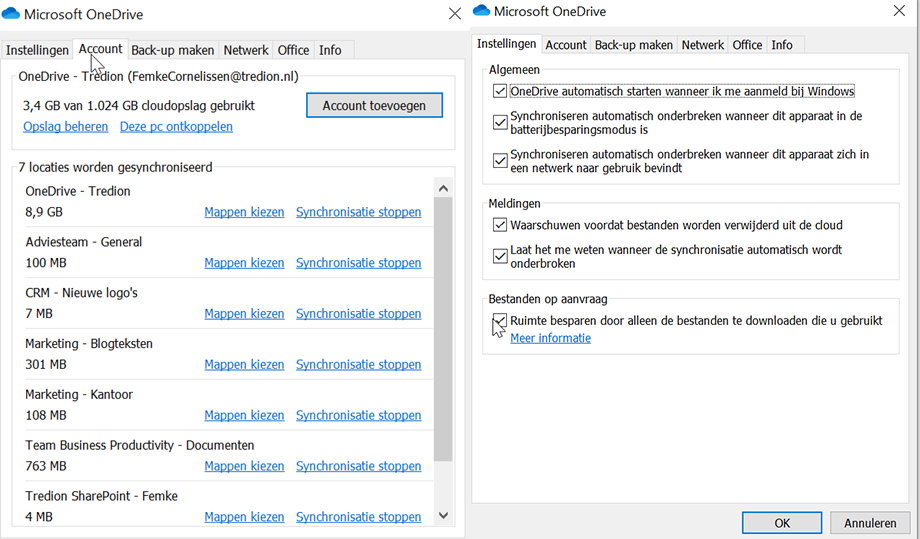Image resolution: width=920 pixels, height=539 pixels.
Task: Switch to Netwerk tab in left window
Action: (x=246, y=50)
